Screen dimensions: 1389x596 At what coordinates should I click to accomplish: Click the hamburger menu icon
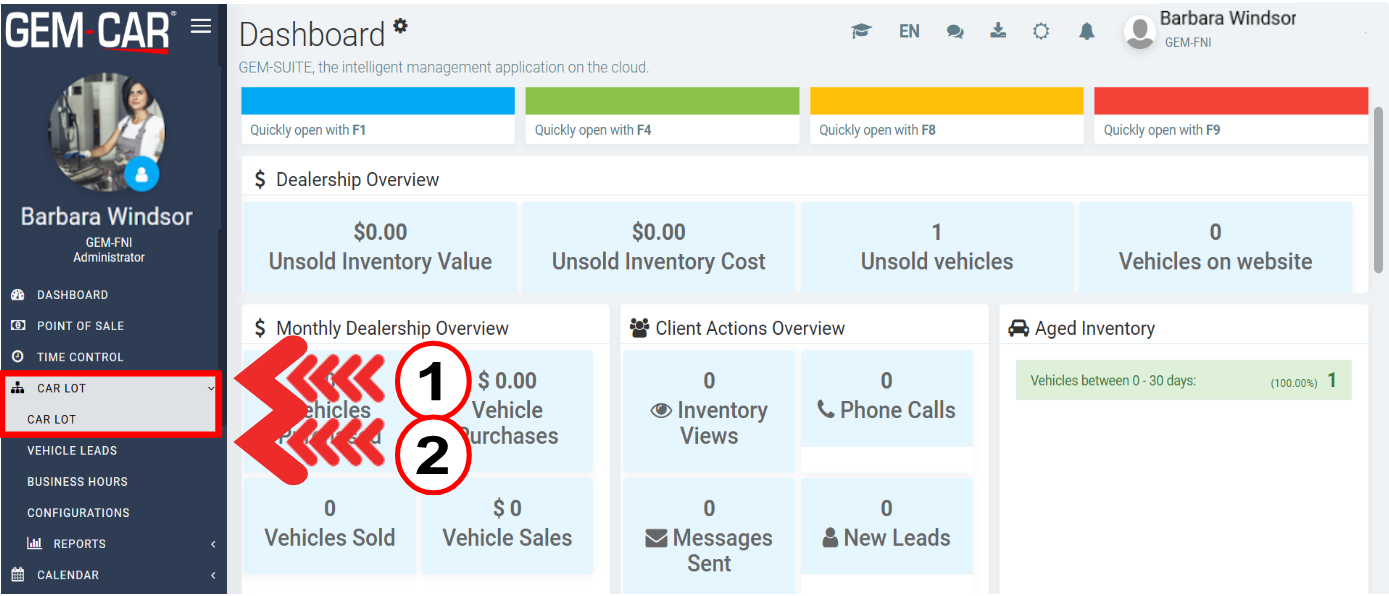point(201,26)
